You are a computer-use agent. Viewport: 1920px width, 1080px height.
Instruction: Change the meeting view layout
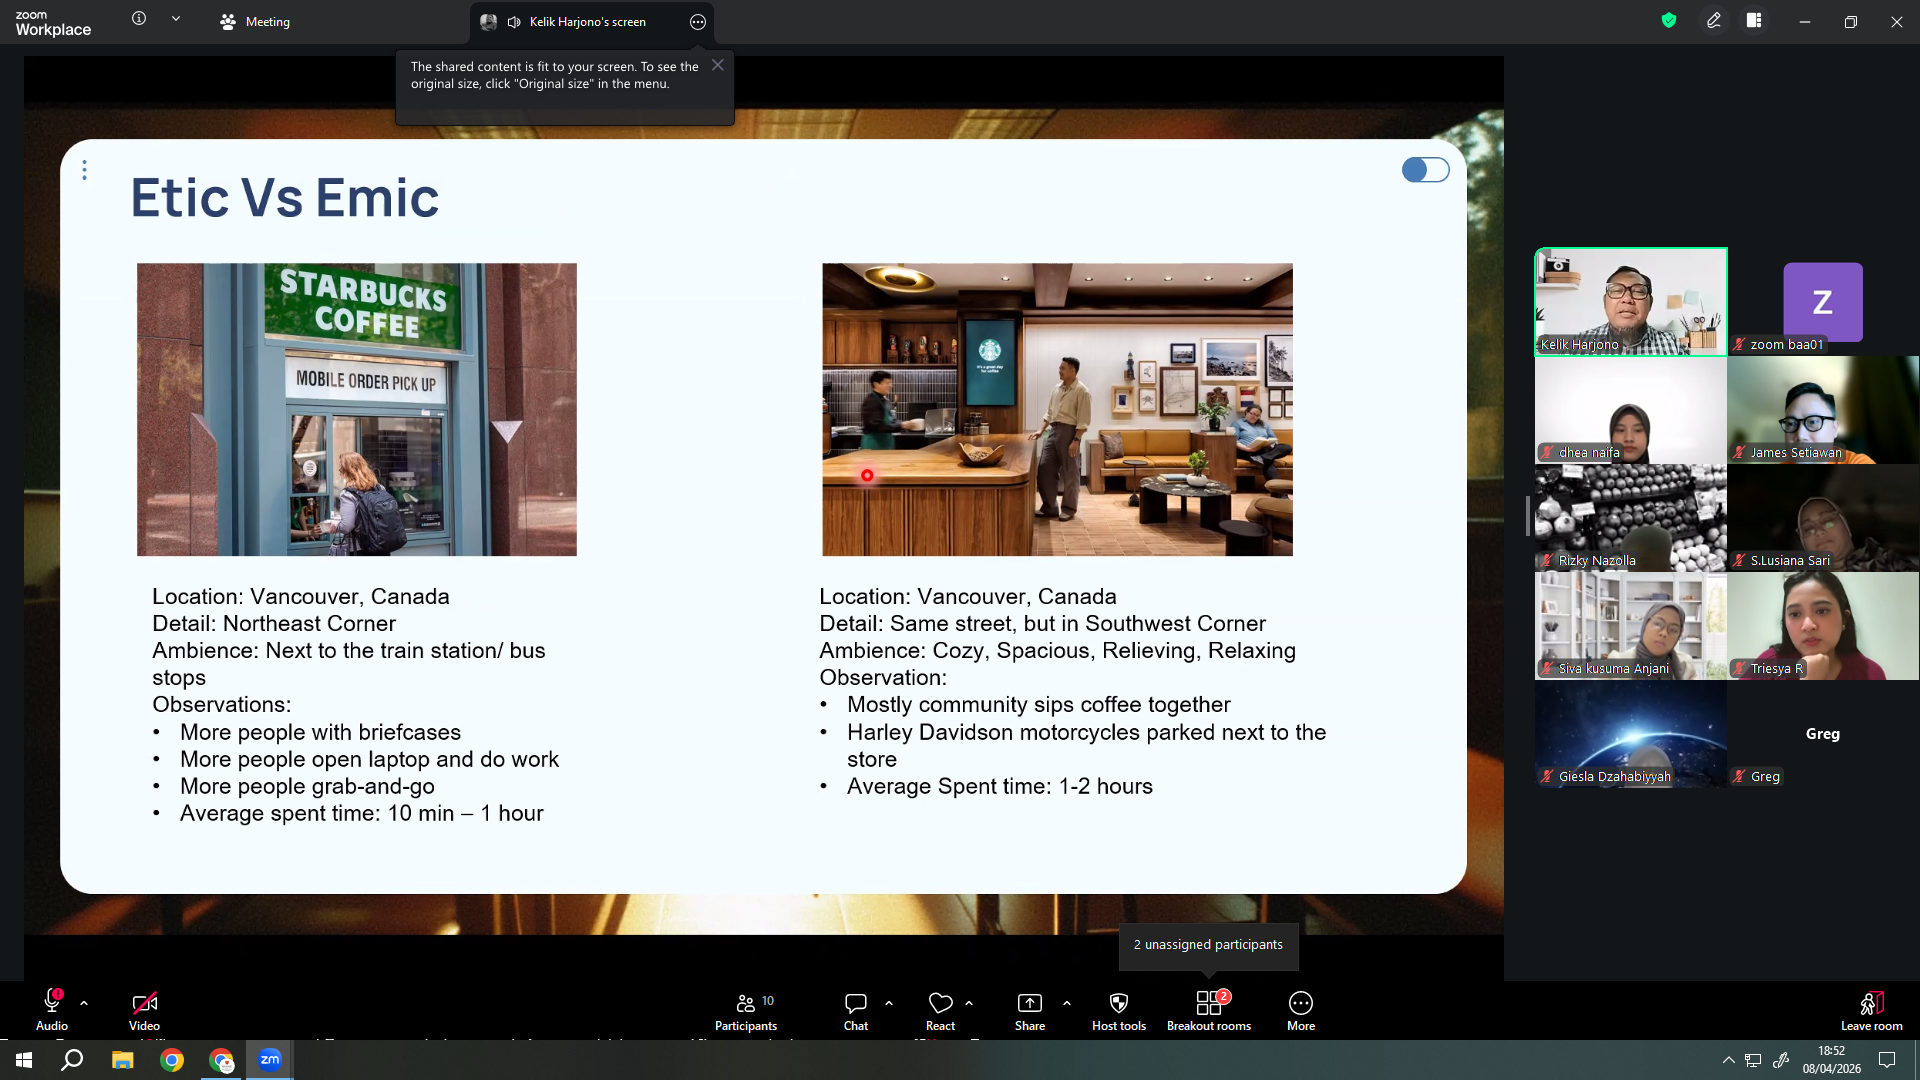(x=1754, y=20)
